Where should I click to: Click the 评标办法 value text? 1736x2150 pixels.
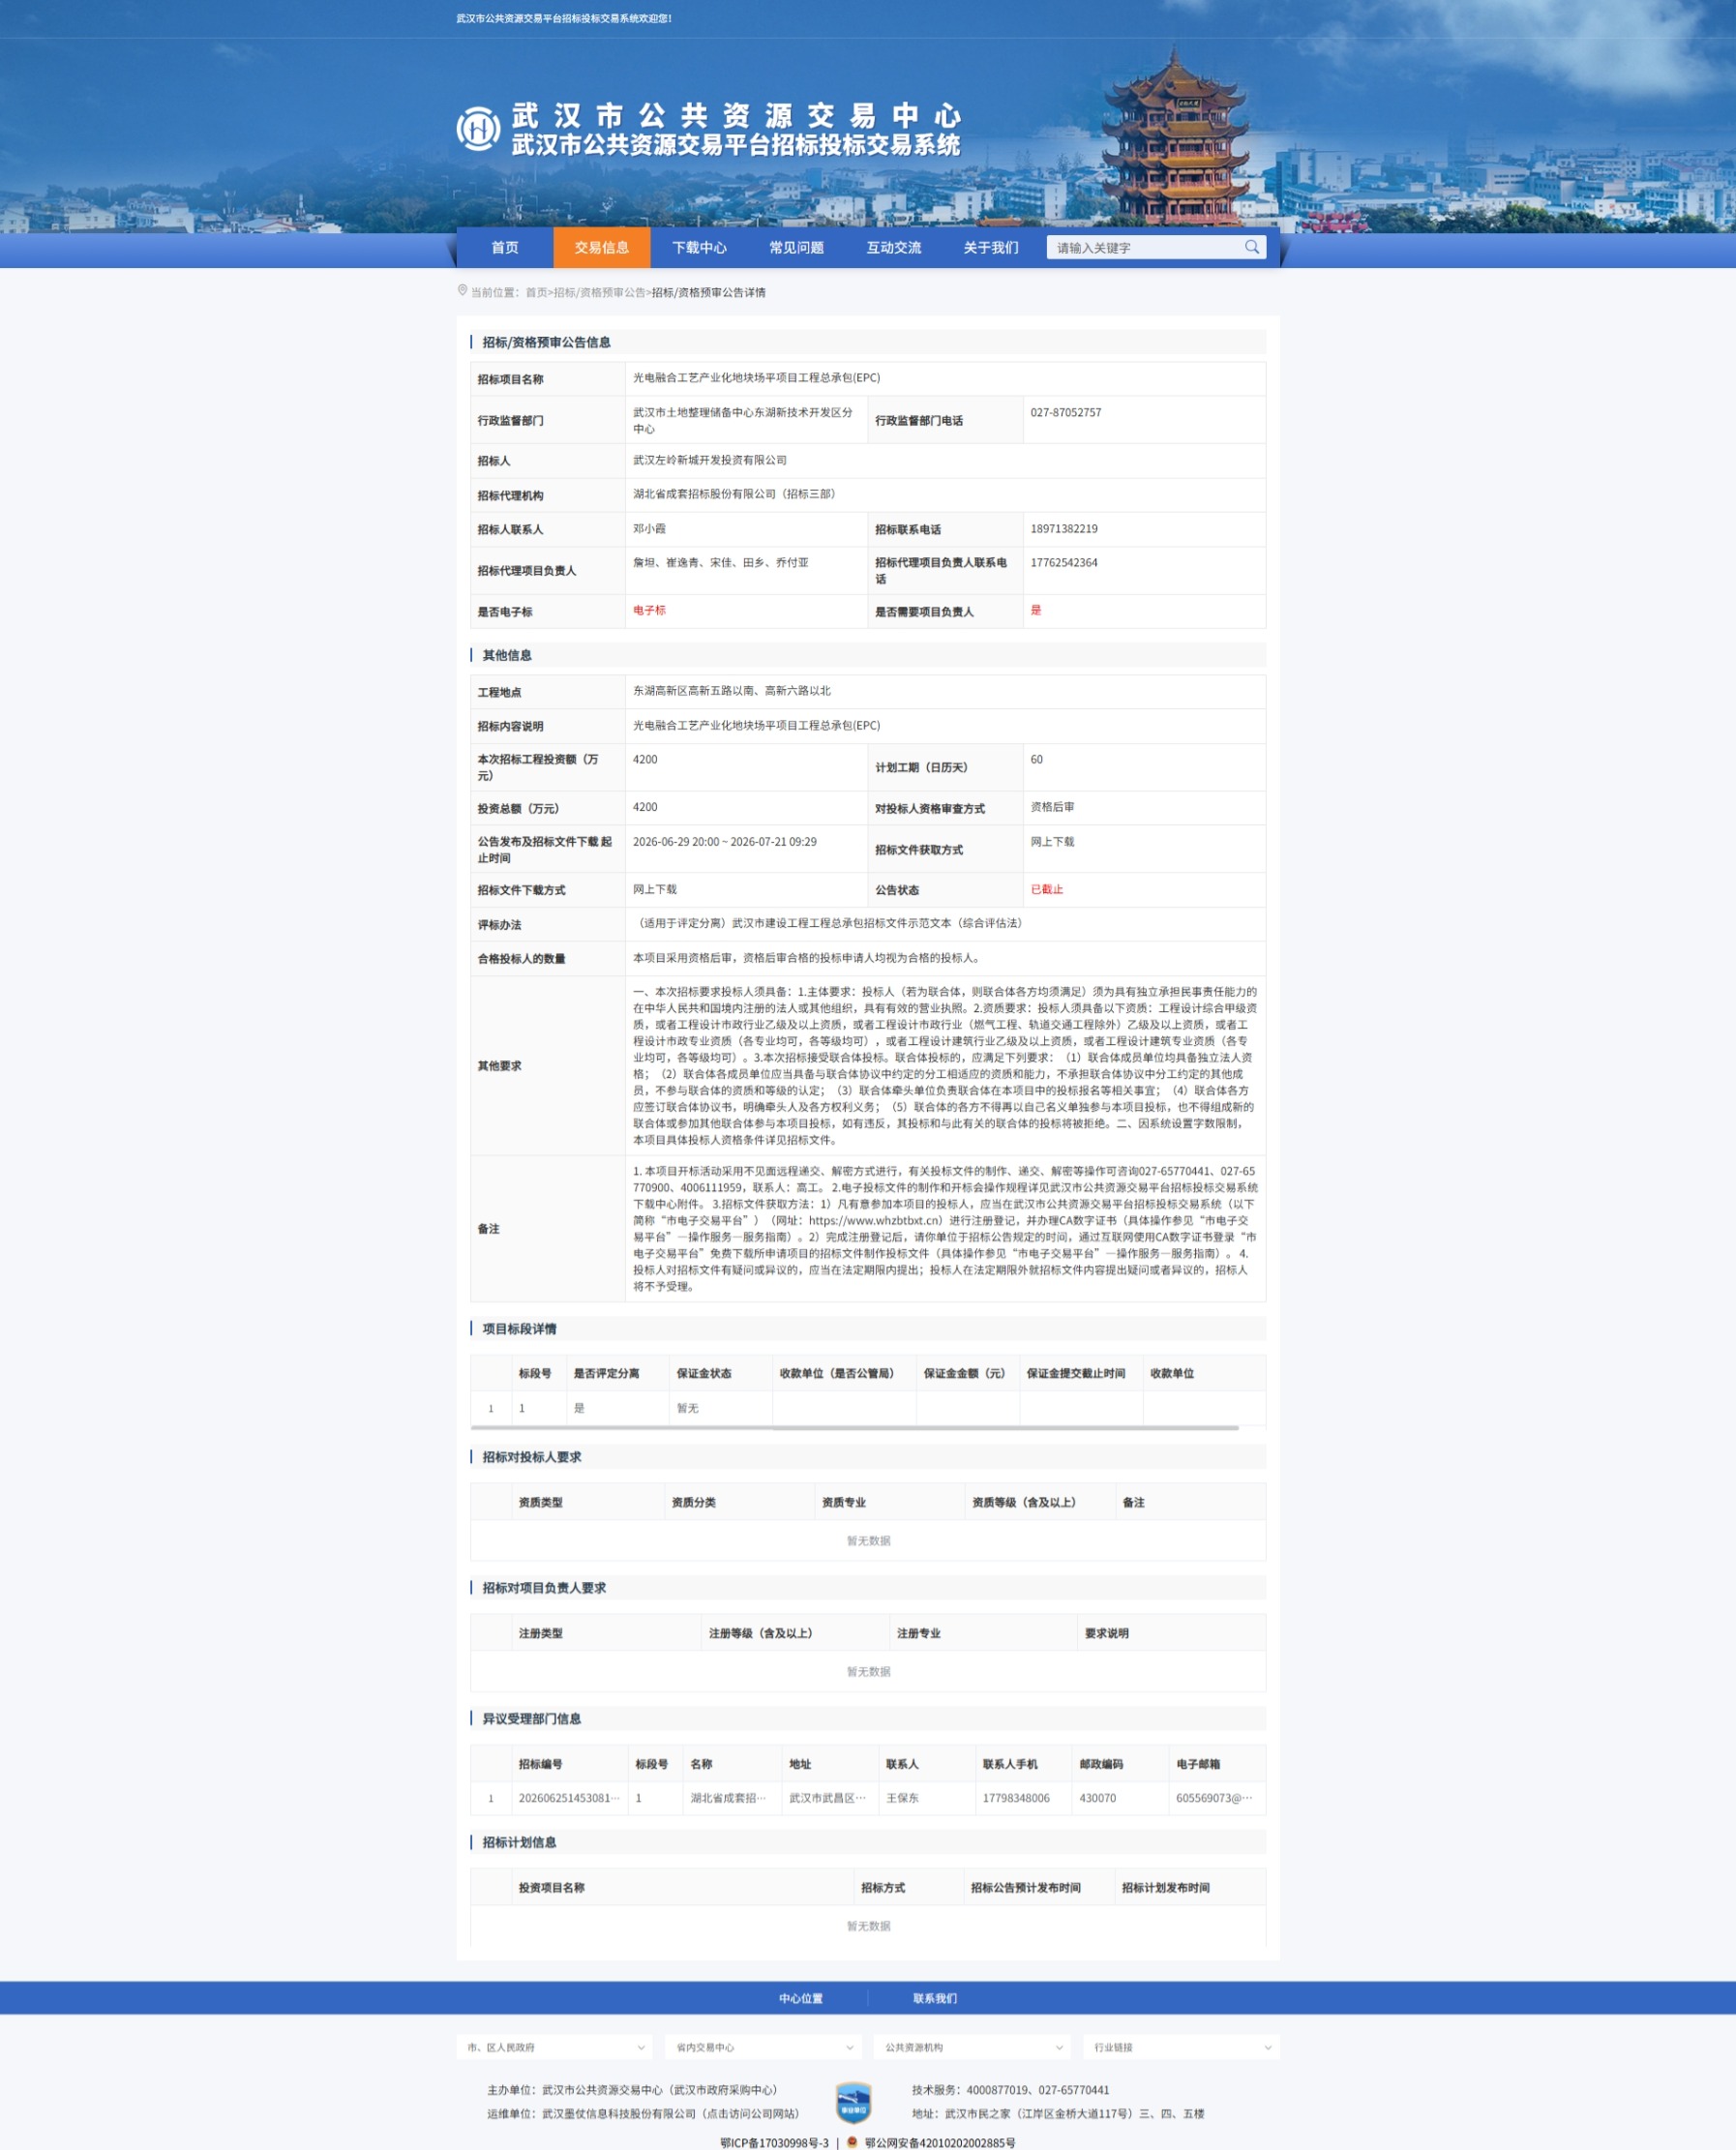[x=828, y=924]
